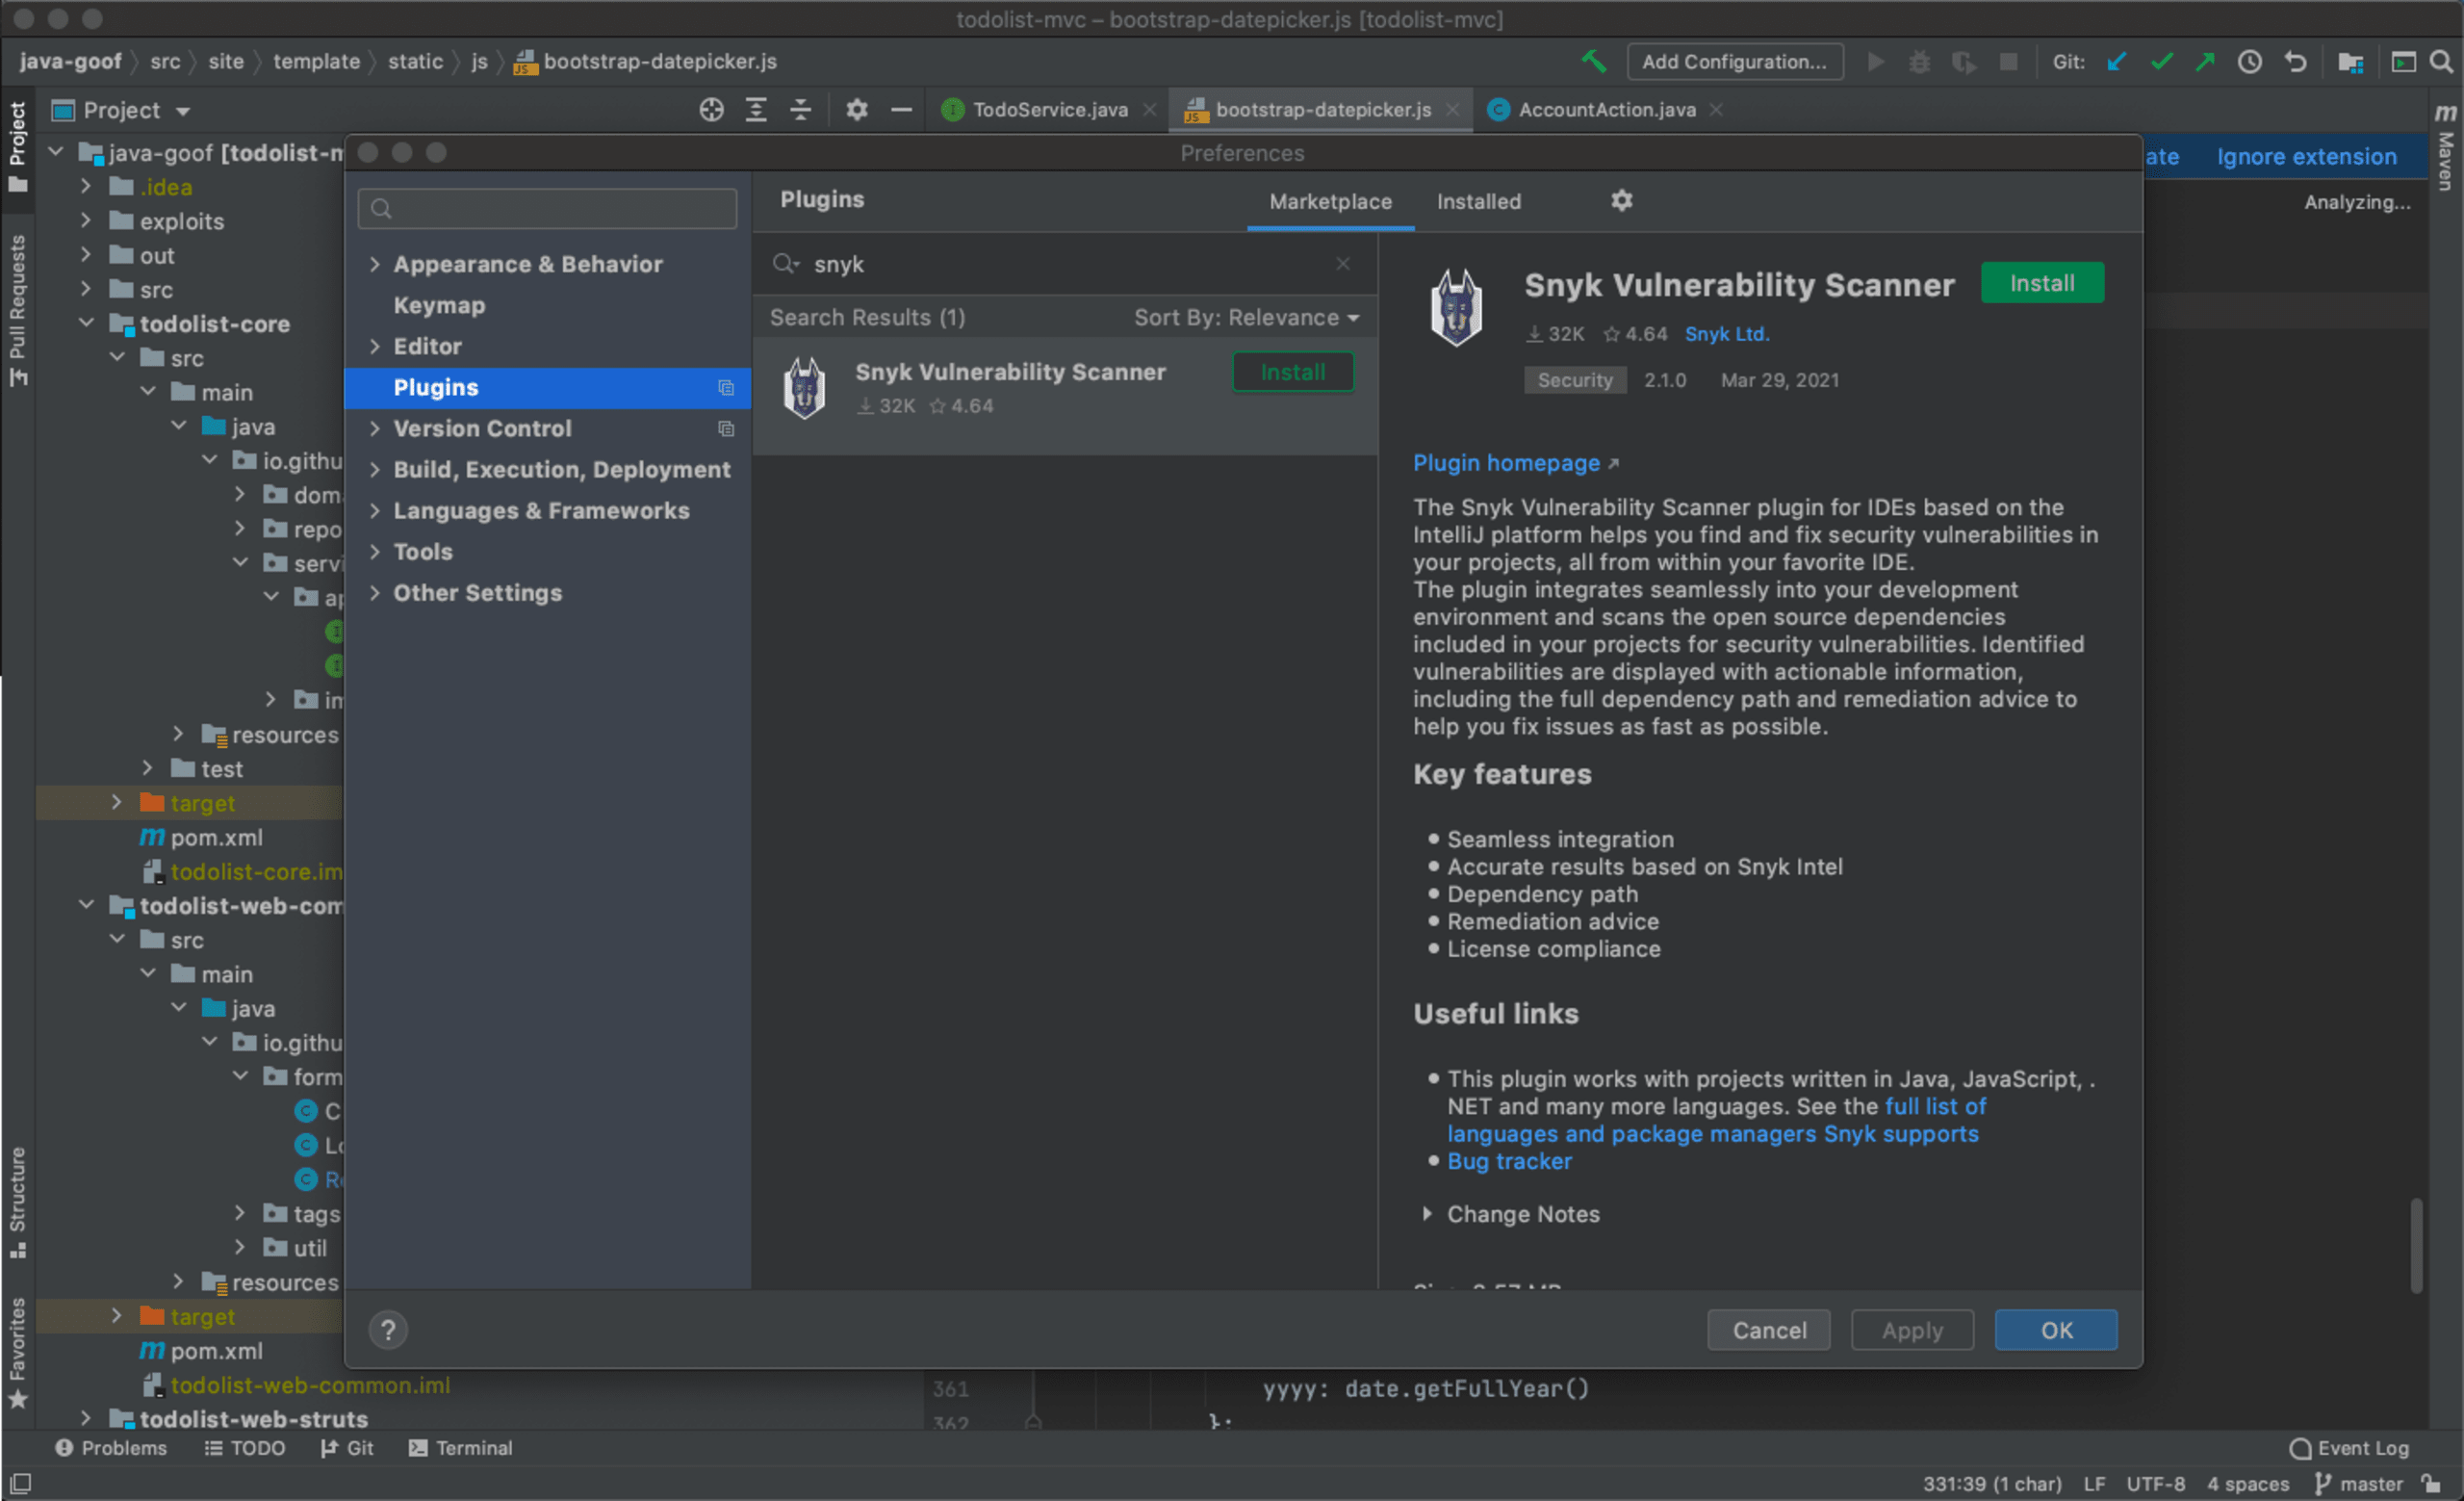Viewport: 2464px width, 1501px height.
Task: Open Git history clock icon
Action: (x=2250, y=62)
